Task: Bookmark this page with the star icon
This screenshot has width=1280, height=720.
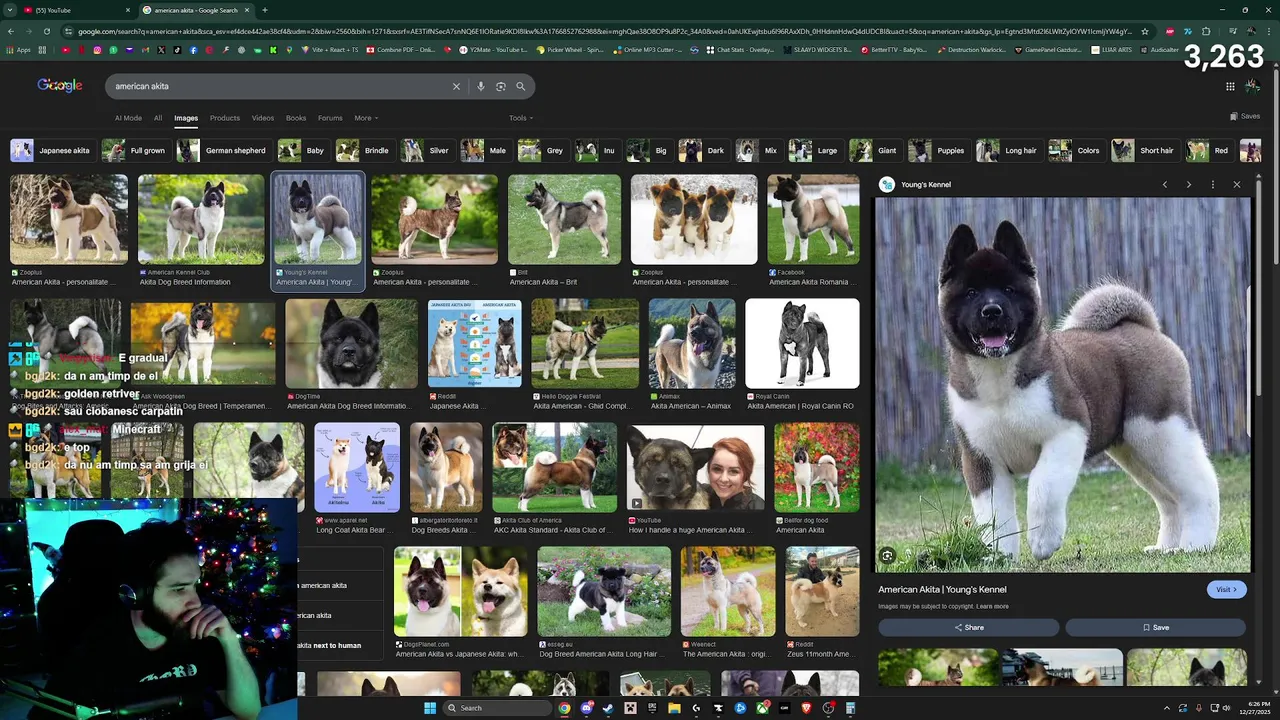Action: [x=1145, y=31]
